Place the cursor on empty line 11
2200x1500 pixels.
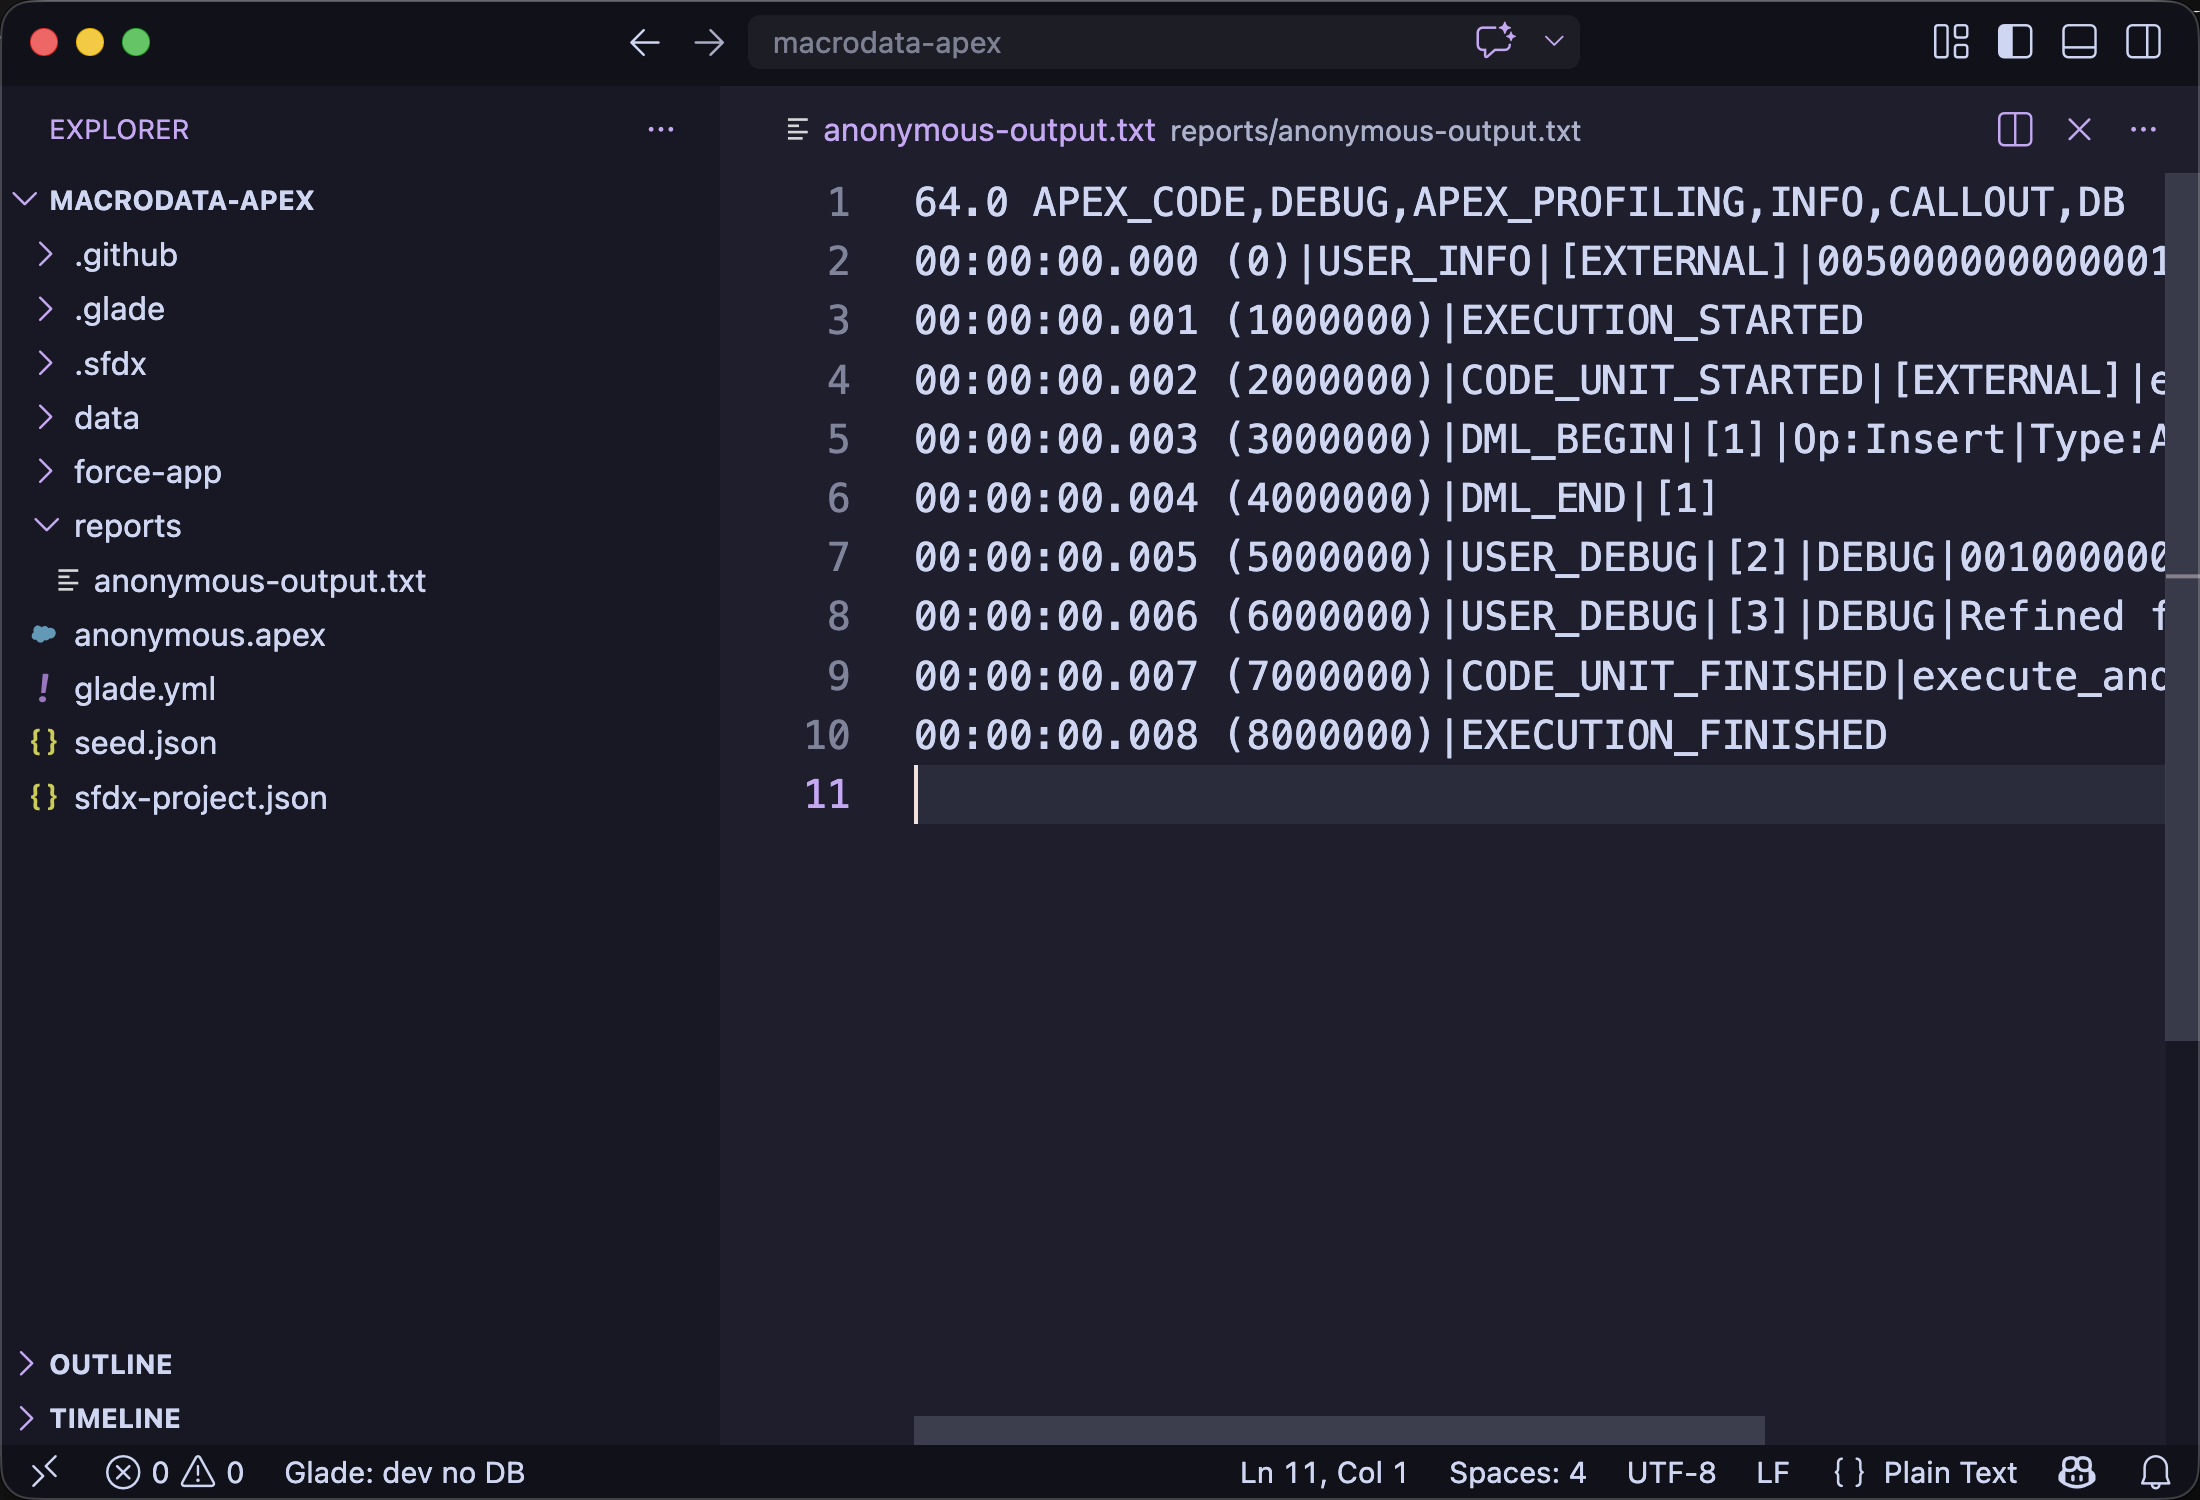1539,794
